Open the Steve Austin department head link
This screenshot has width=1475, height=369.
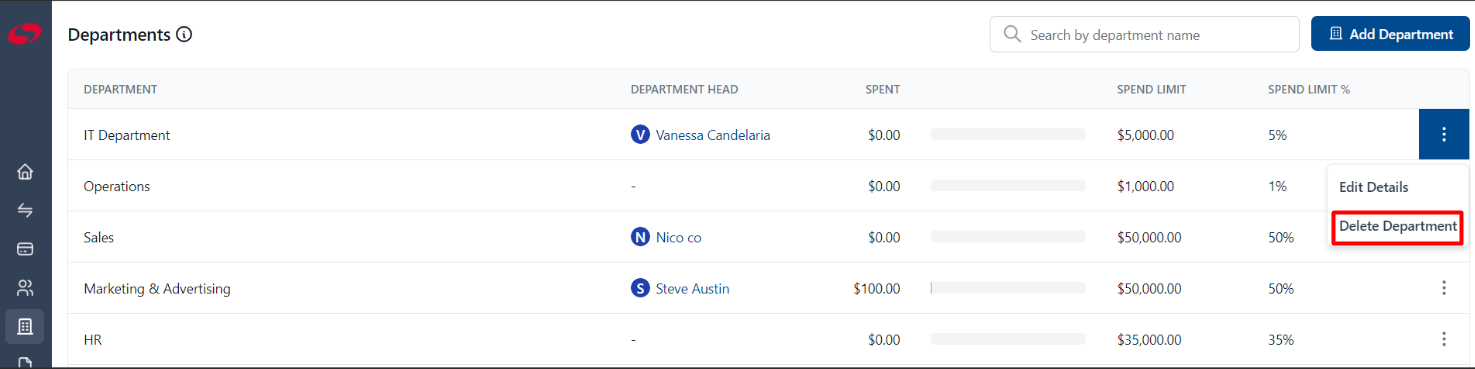click(x=692, y=288)
